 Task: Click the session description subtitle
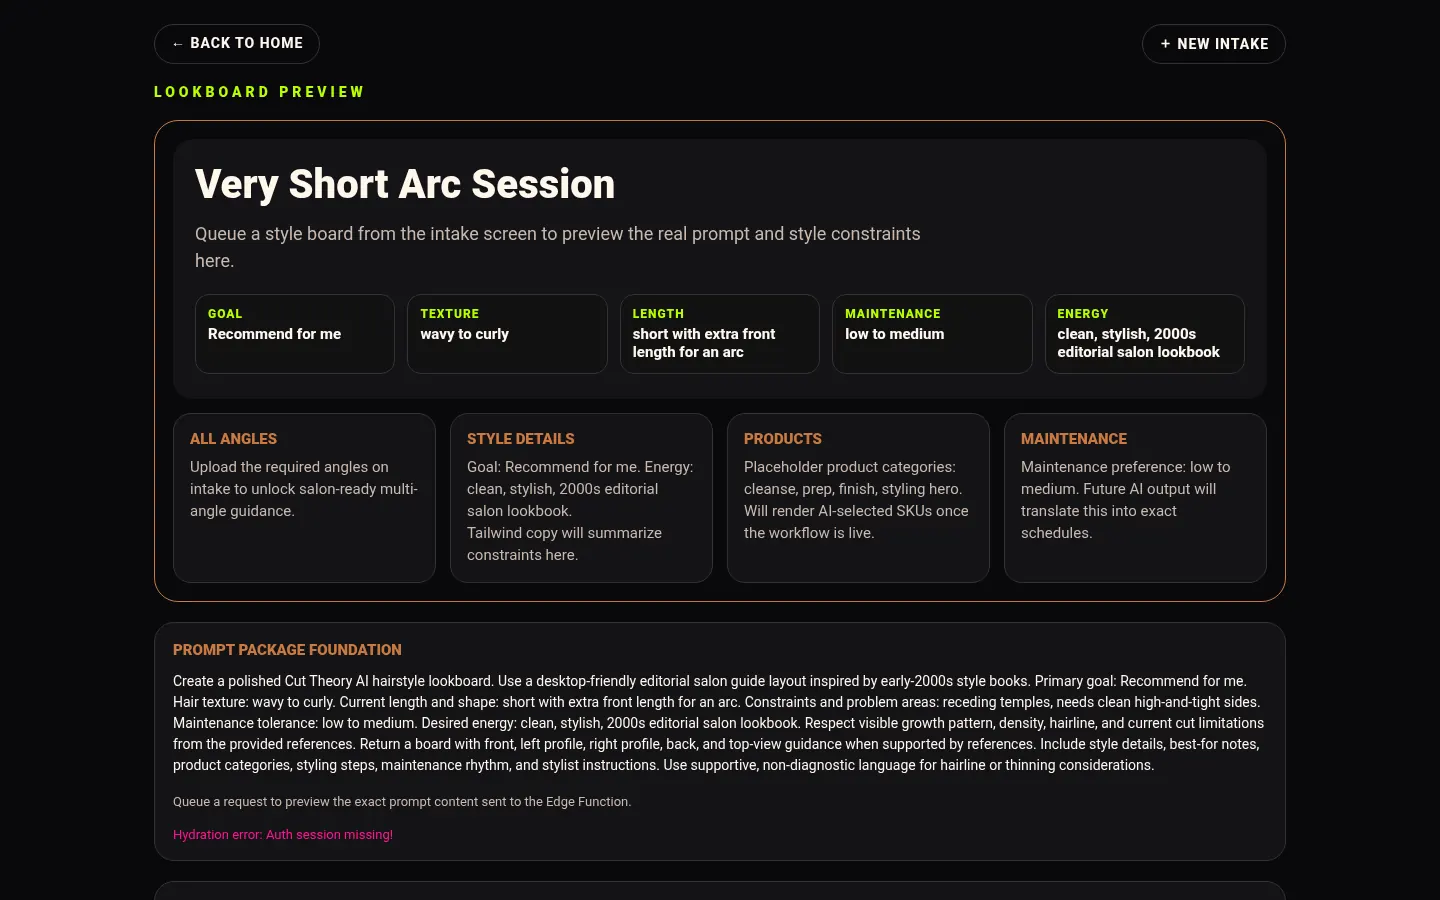point(558,247)
